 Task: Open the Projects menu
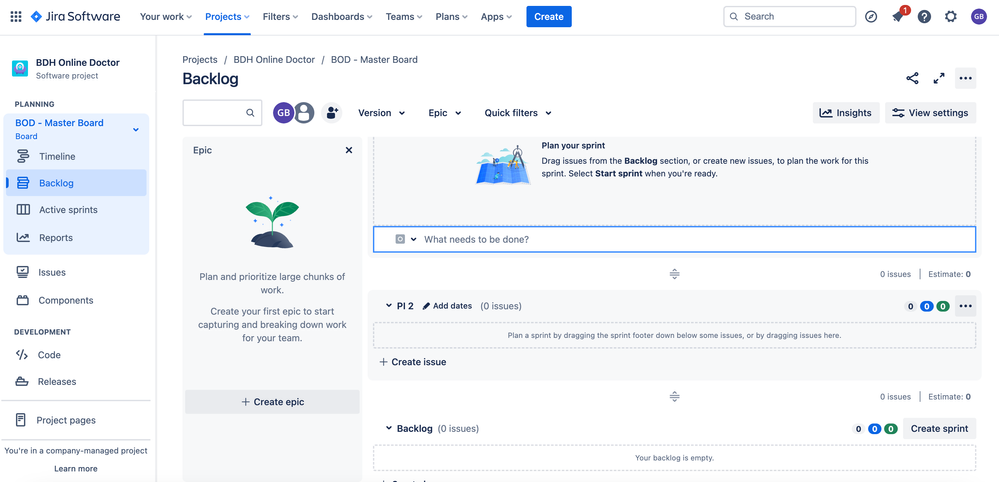(227, 17)
